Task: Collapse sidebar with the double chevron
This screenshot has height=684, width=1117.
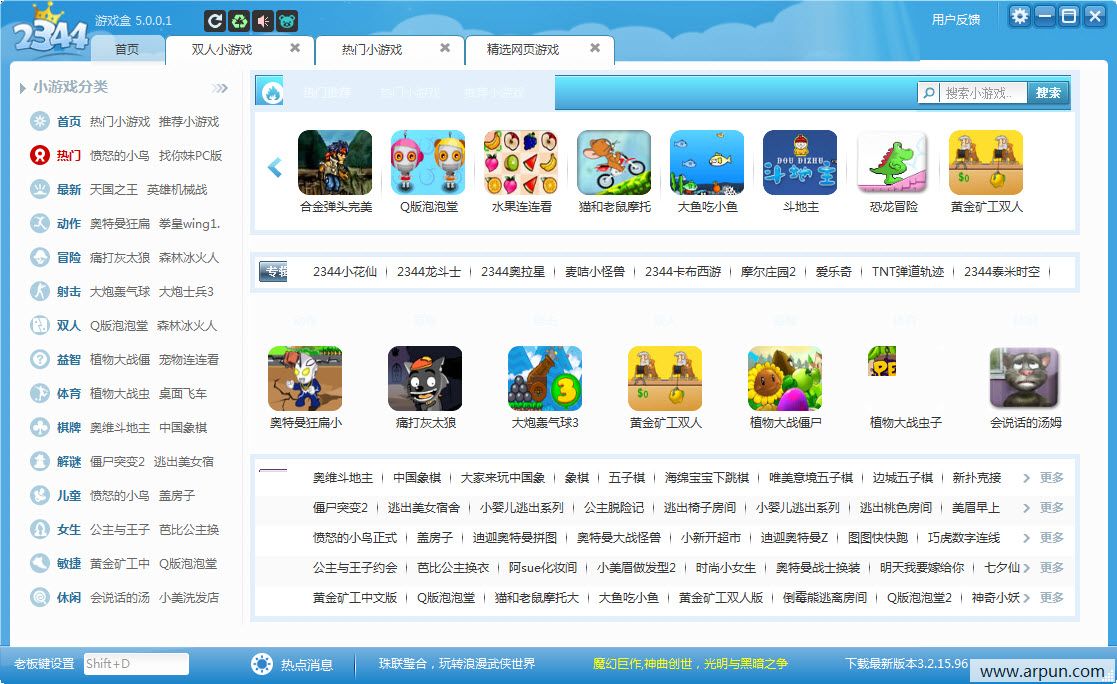Action: tap(219, 88)
